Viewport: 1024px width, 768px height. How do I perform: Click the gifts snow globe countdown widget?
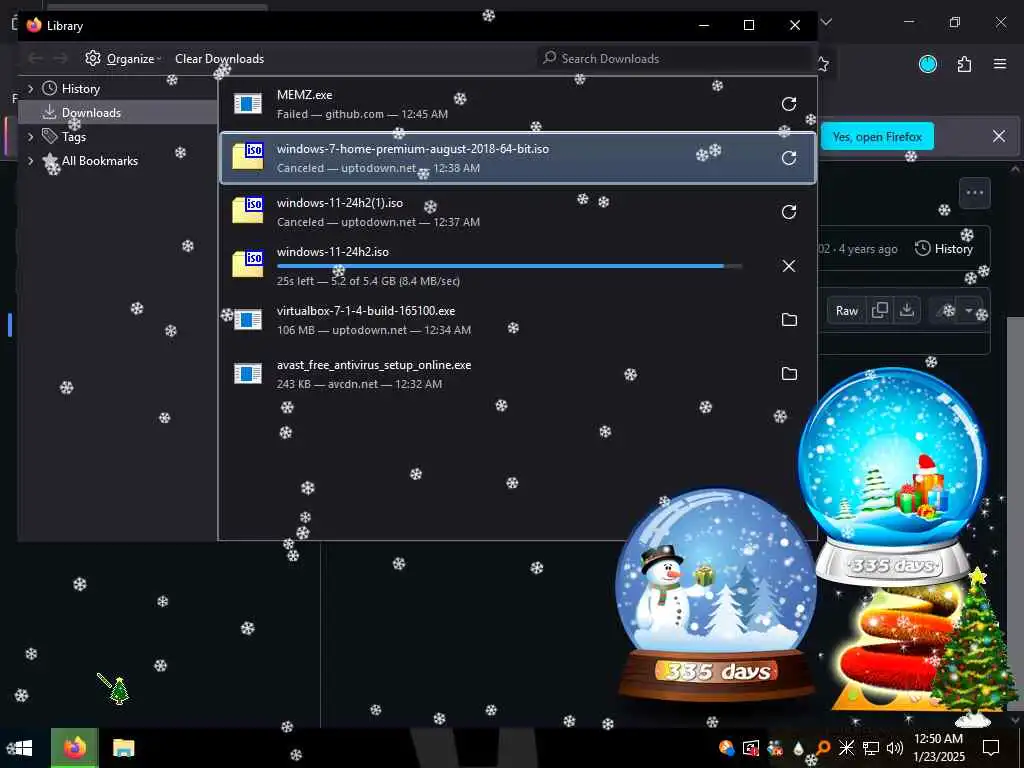point(892,475)
